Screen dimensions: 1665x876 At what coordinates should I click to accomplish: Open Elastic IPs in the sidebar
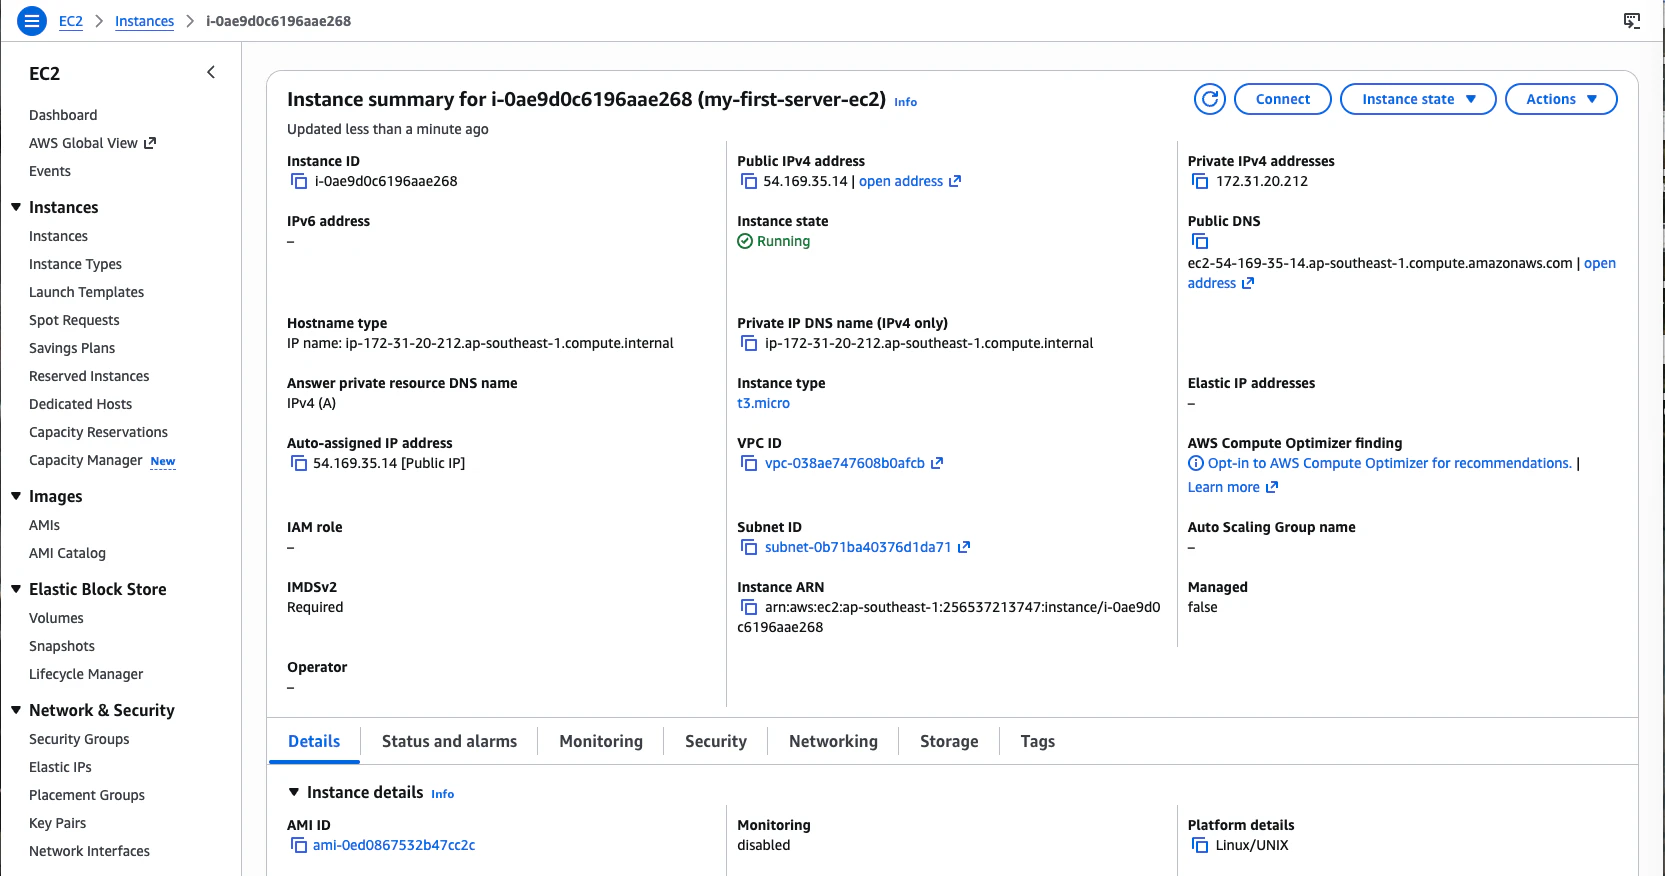60,767
